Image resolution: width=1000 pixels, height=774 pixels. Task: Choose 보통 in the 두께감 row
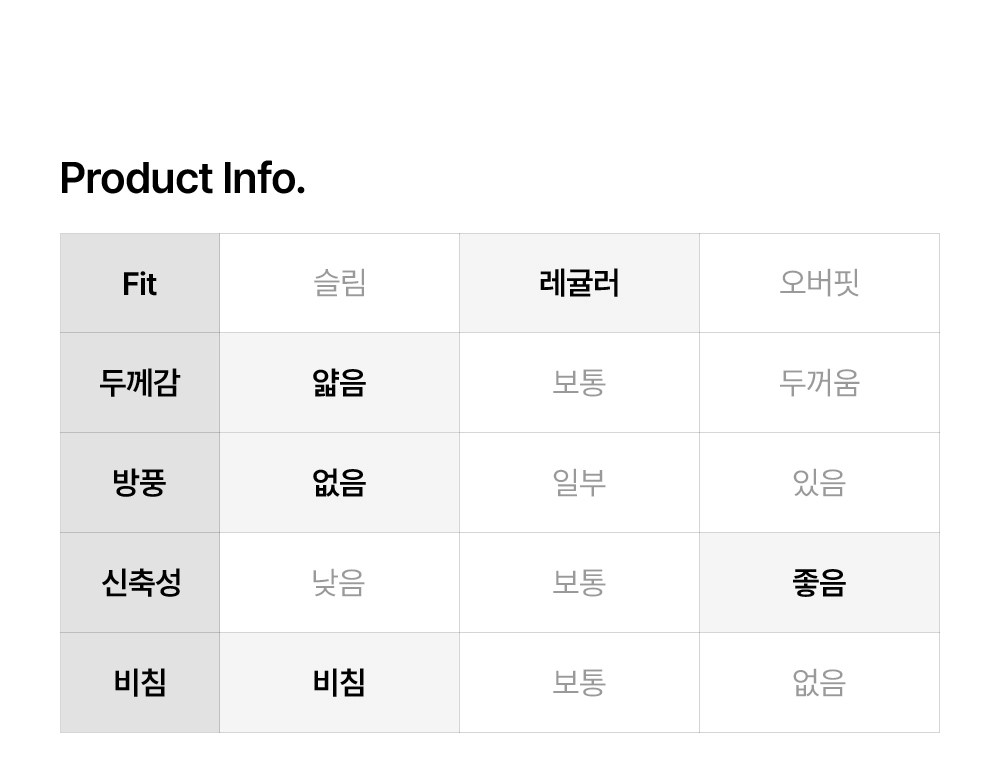tap(579, 383)
